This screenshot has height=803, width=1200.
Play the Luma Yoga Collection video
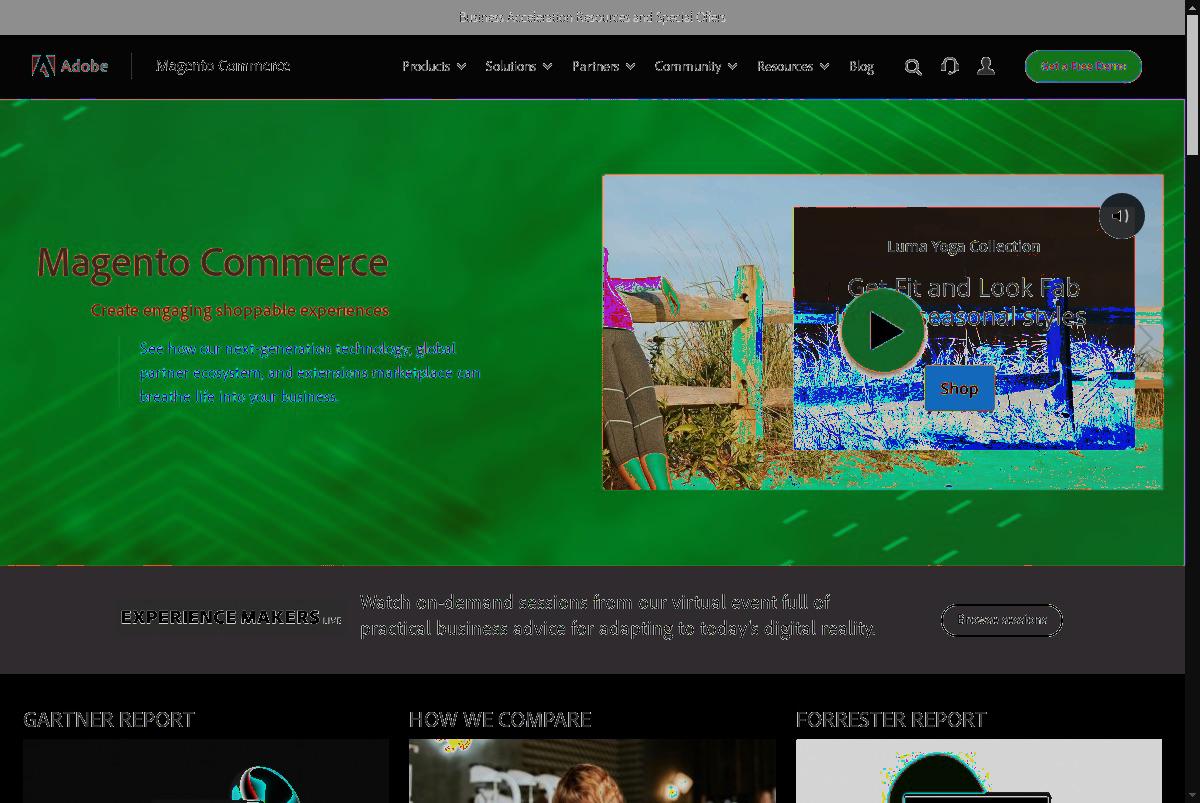[x=883, y=331]
